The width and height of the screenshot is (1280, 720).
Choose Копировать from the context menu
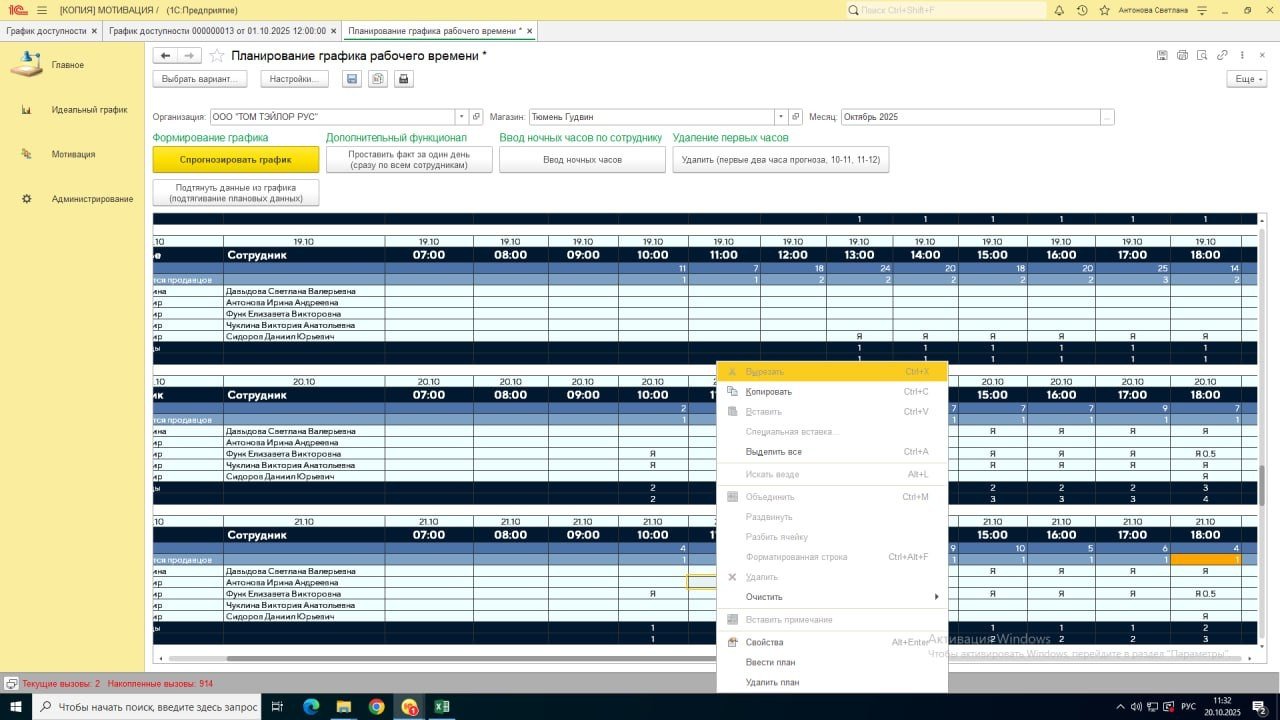click(768, 392)
